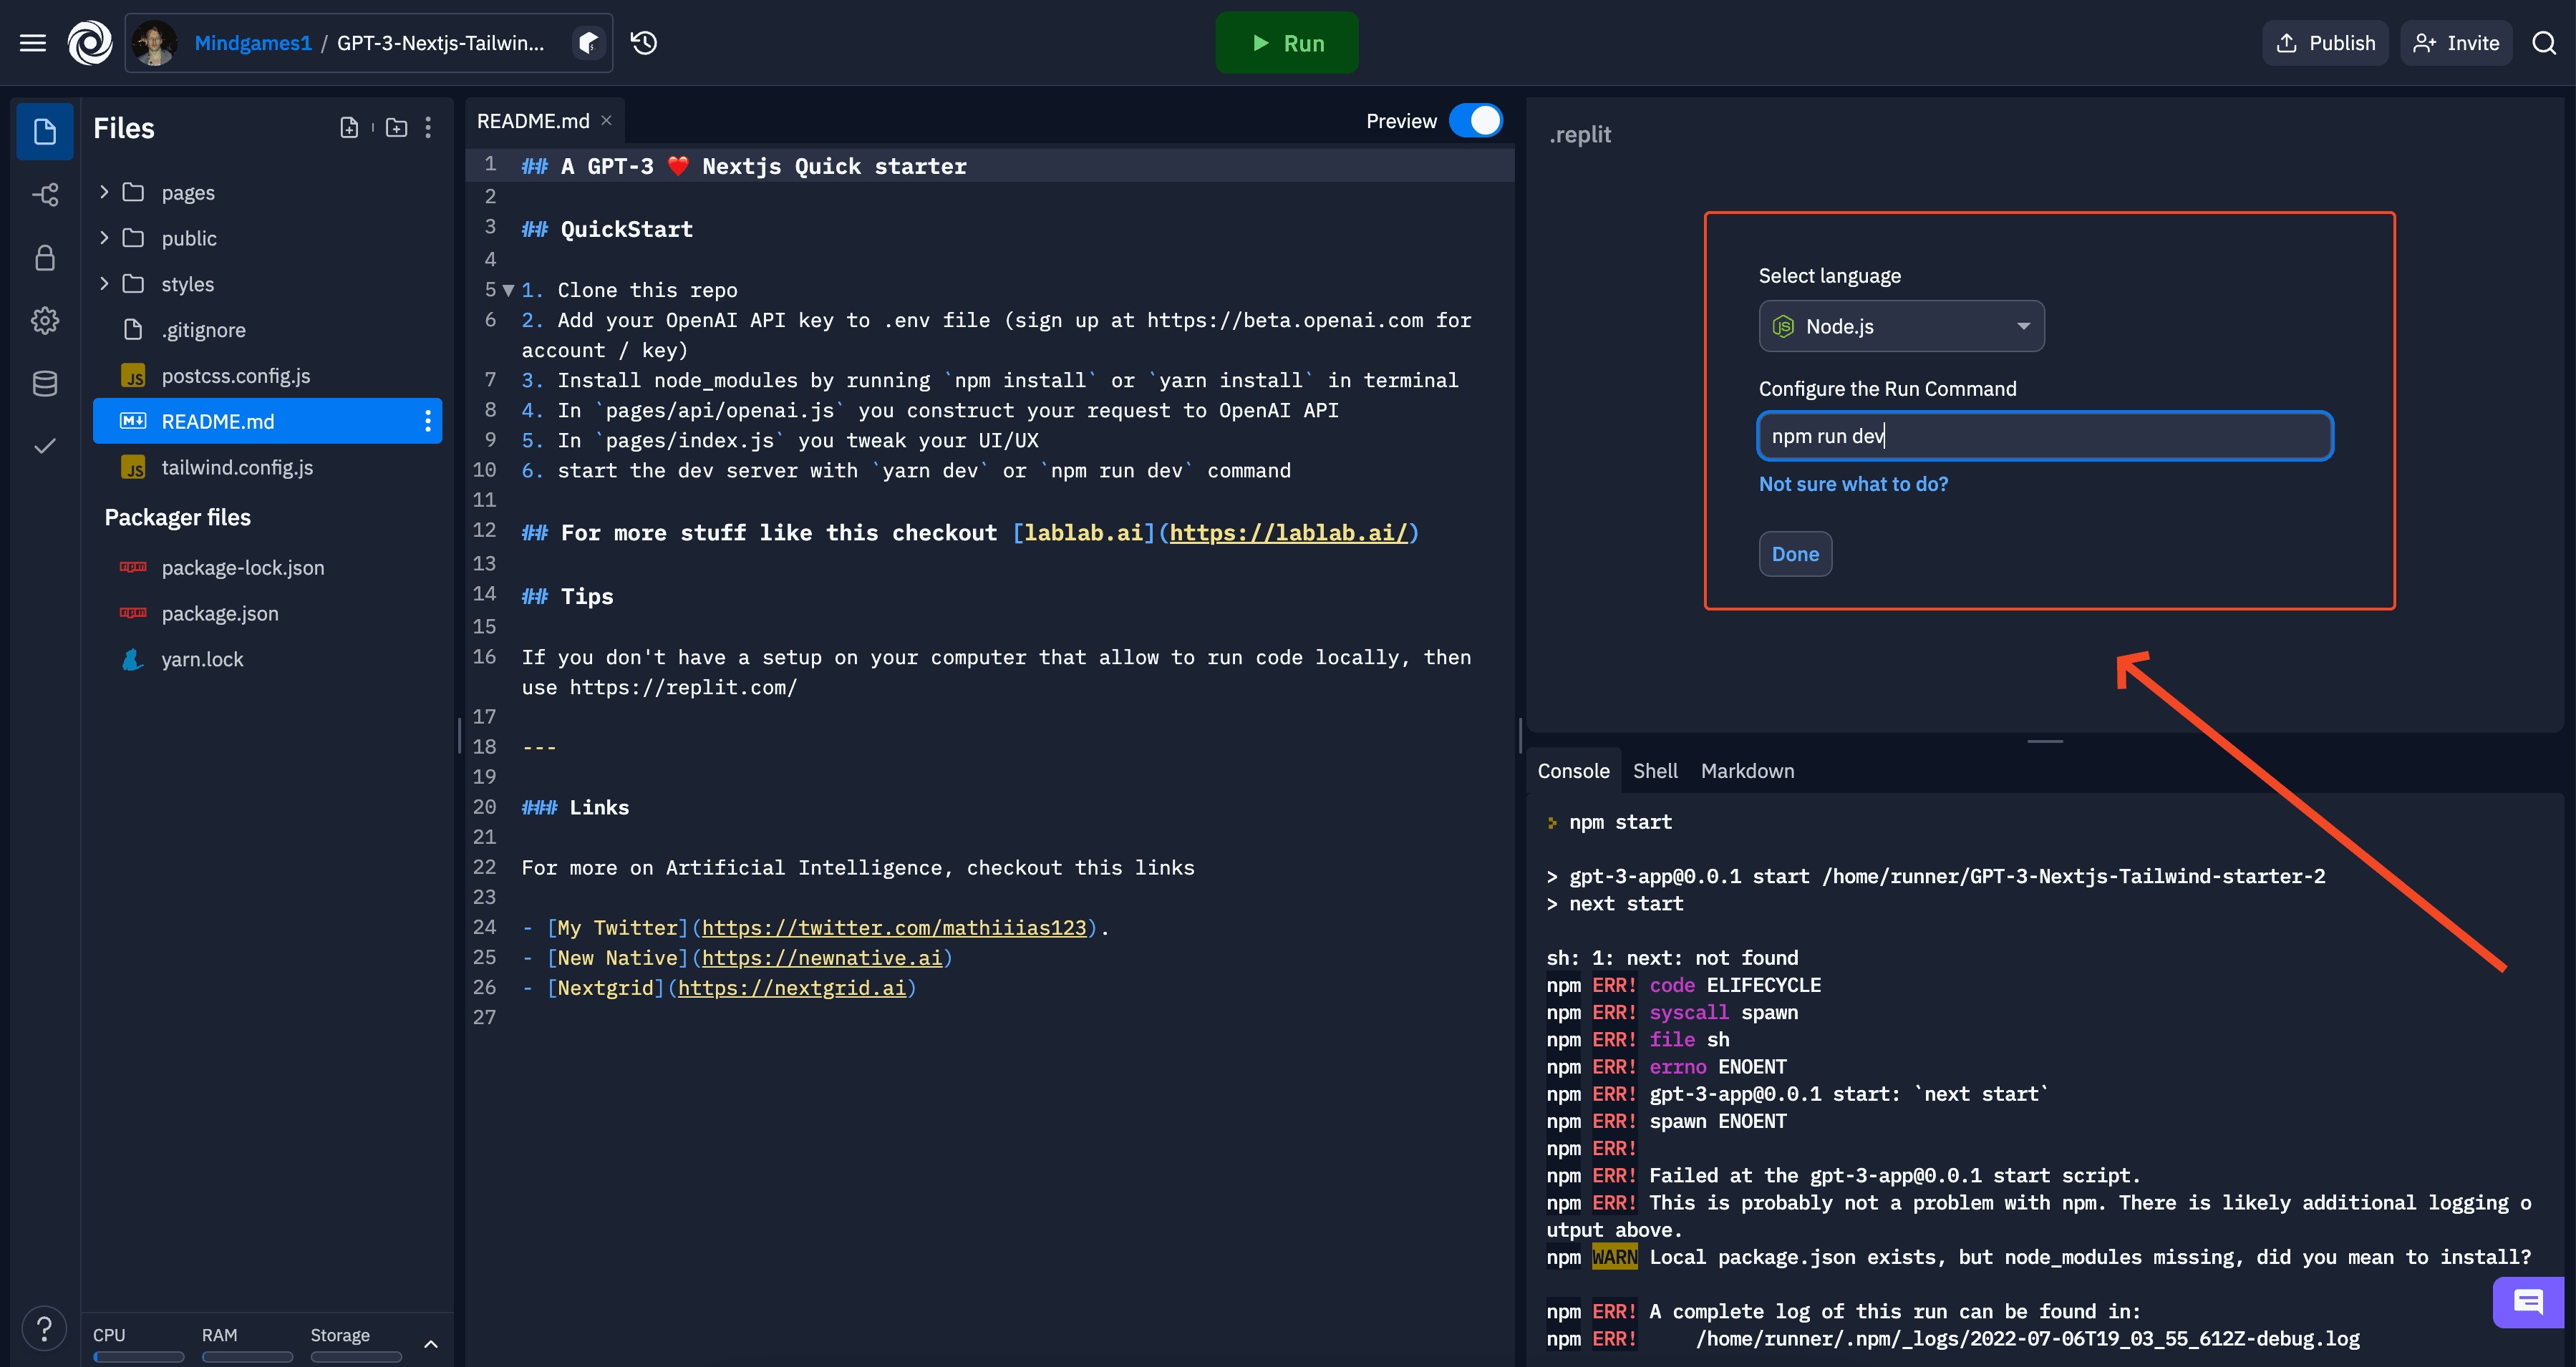Click the Storage usage bar

tap(356, 1357)
